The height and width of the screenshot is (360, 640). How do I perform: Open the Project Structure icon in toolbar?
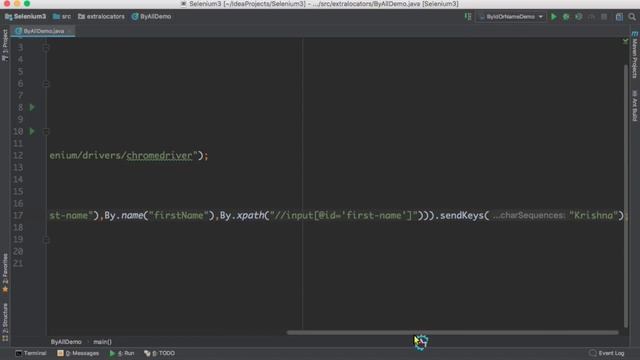pyautogui.click(x=619, y=17)
